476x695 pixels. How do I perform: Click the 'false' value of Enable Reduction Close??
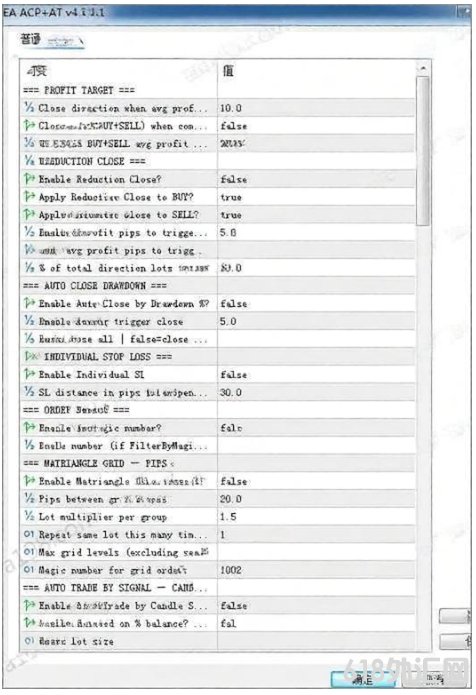coord(234,179)
